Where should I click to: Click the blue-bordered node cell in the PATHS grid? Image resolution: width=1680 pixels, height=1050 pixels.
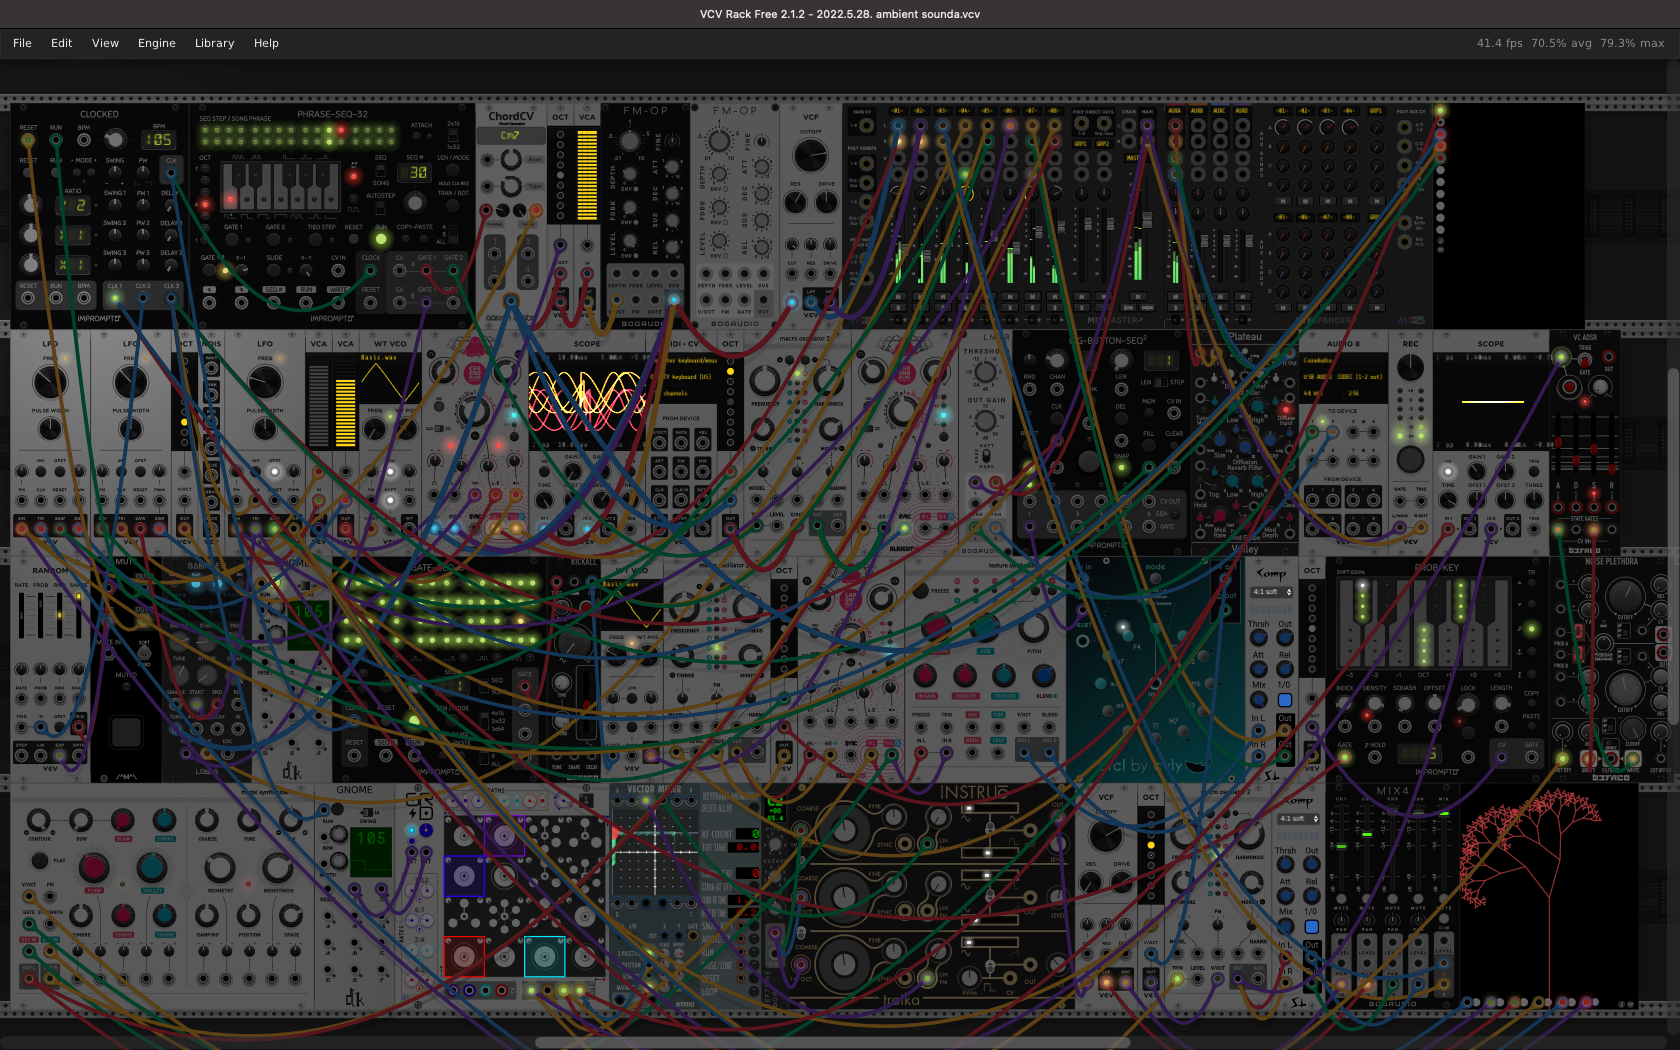coord(464,877)
